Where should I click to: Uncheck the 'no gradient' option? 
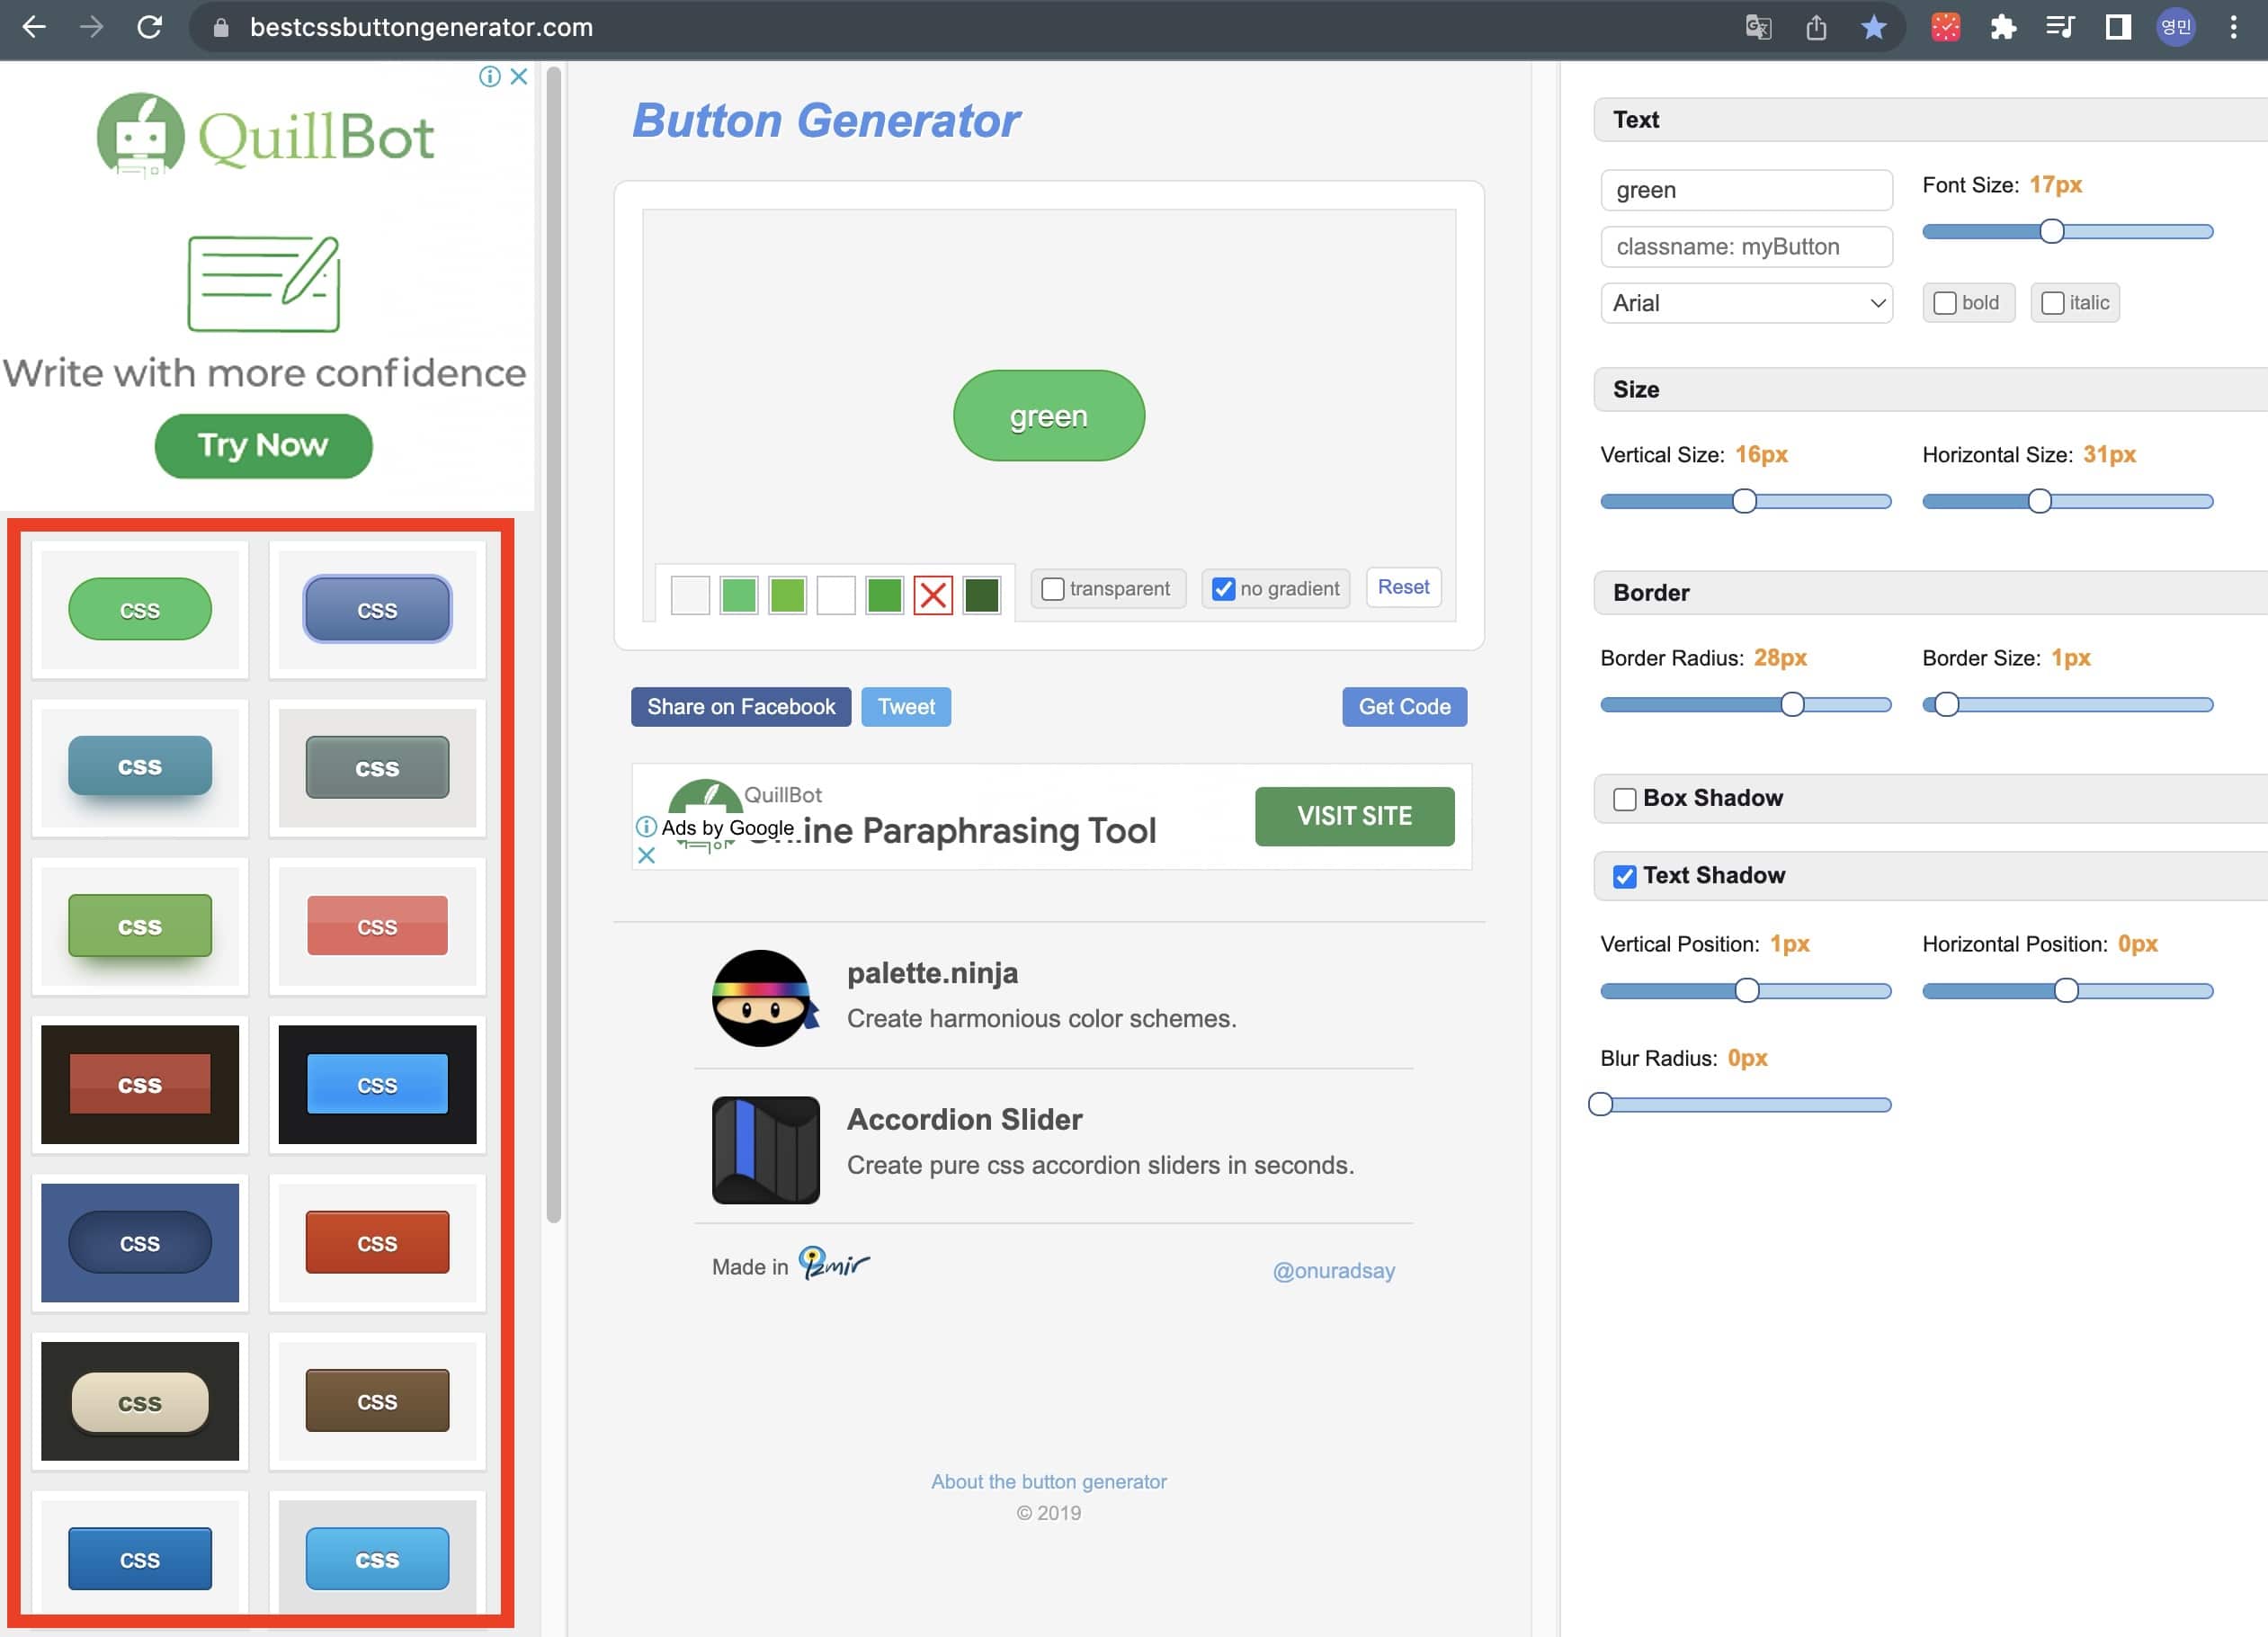click(1223, 589)
